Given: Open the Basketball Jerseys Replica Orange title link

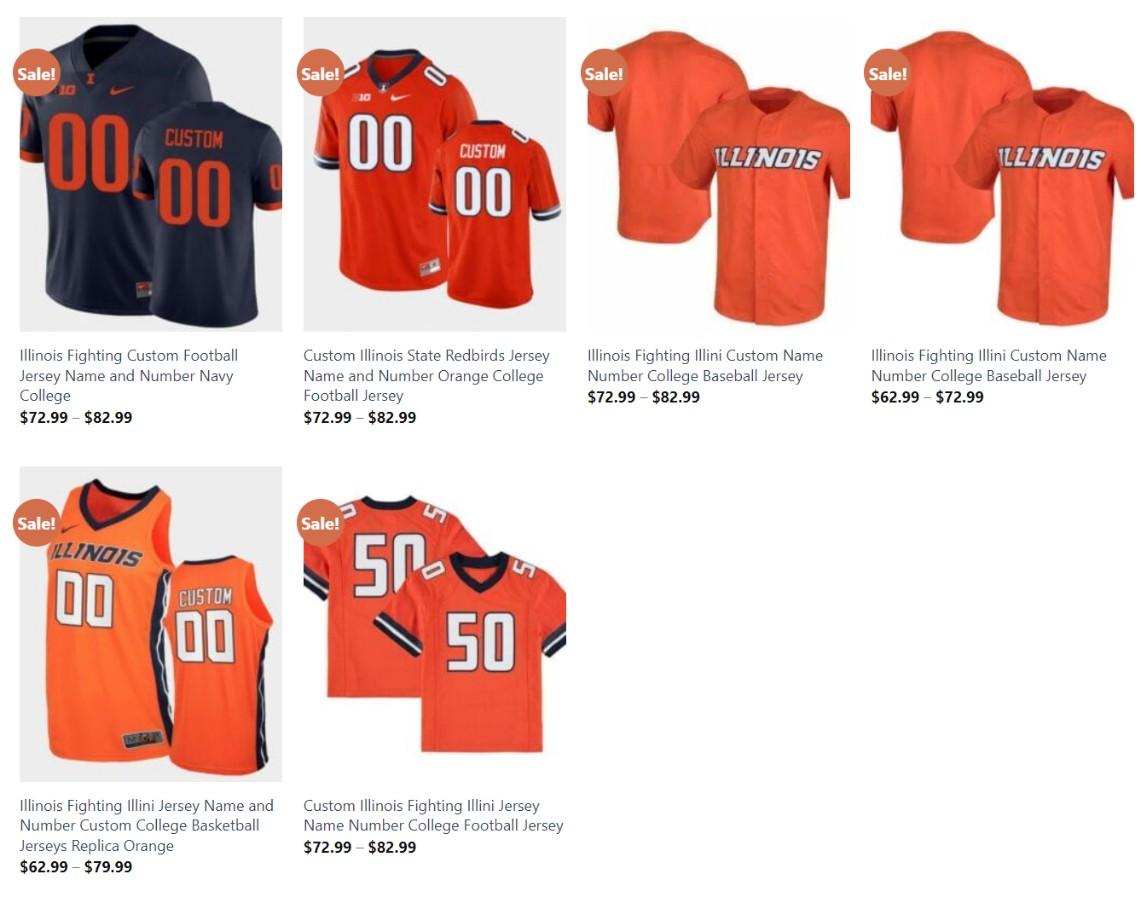Looking at the screenshot, I should point(146,825).
